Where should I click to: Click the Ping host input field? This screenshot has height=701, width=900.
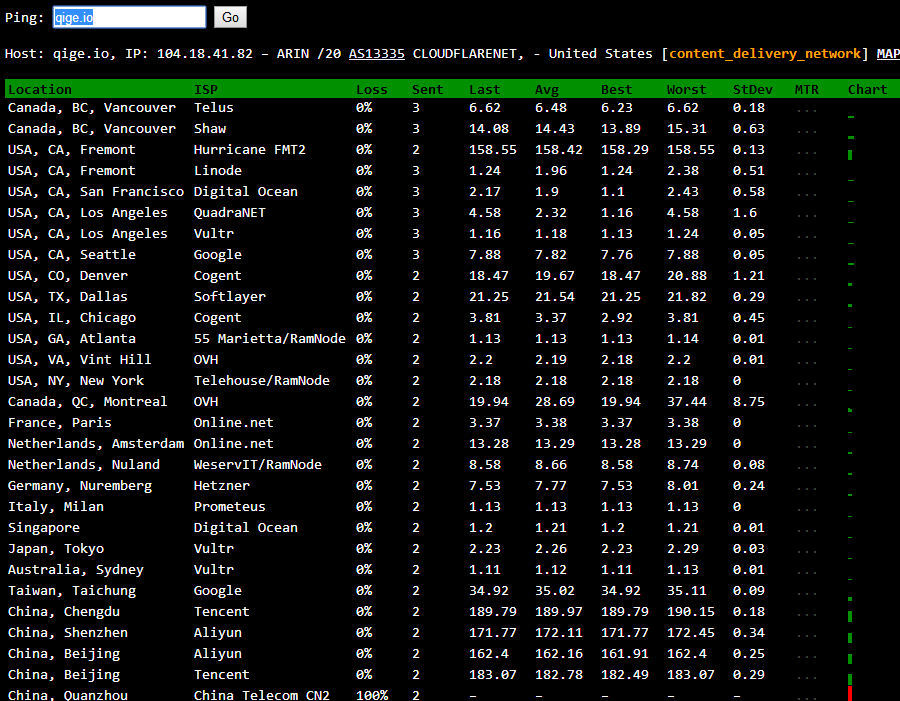[x=129, y=17]
